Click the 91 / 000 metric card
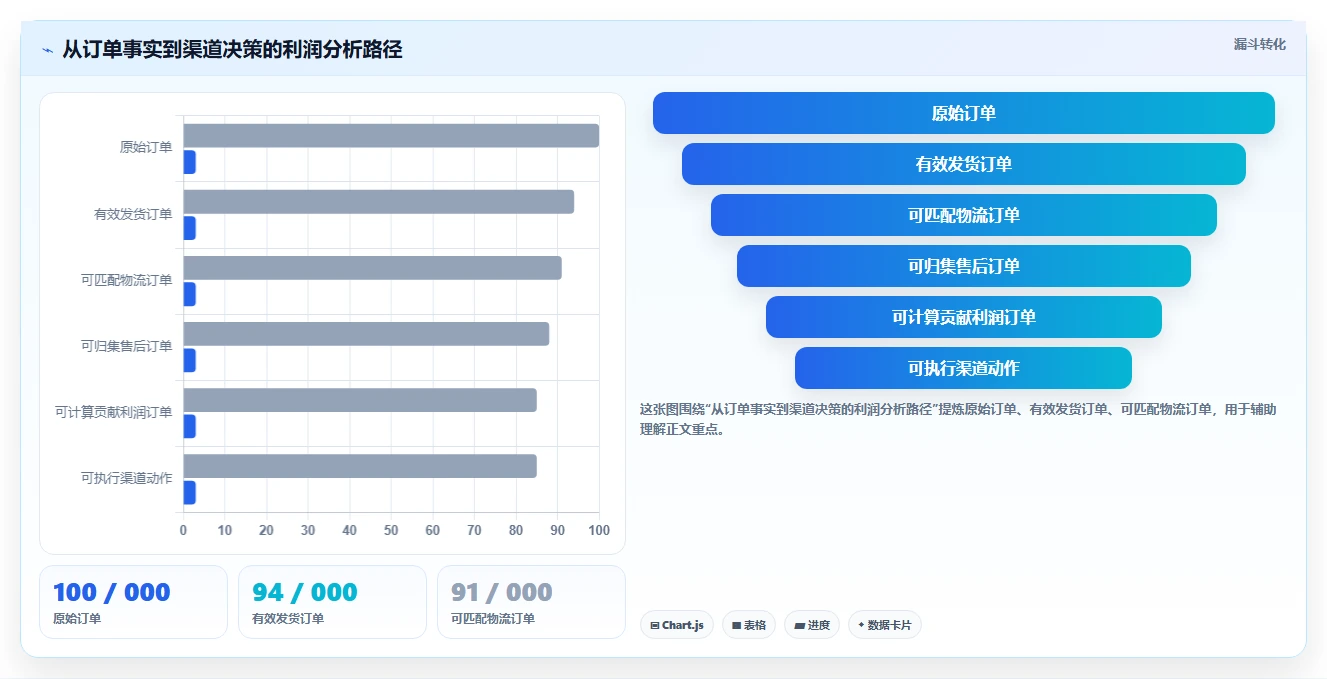Screen dimensions: 1327x679 tap(531, 602)
